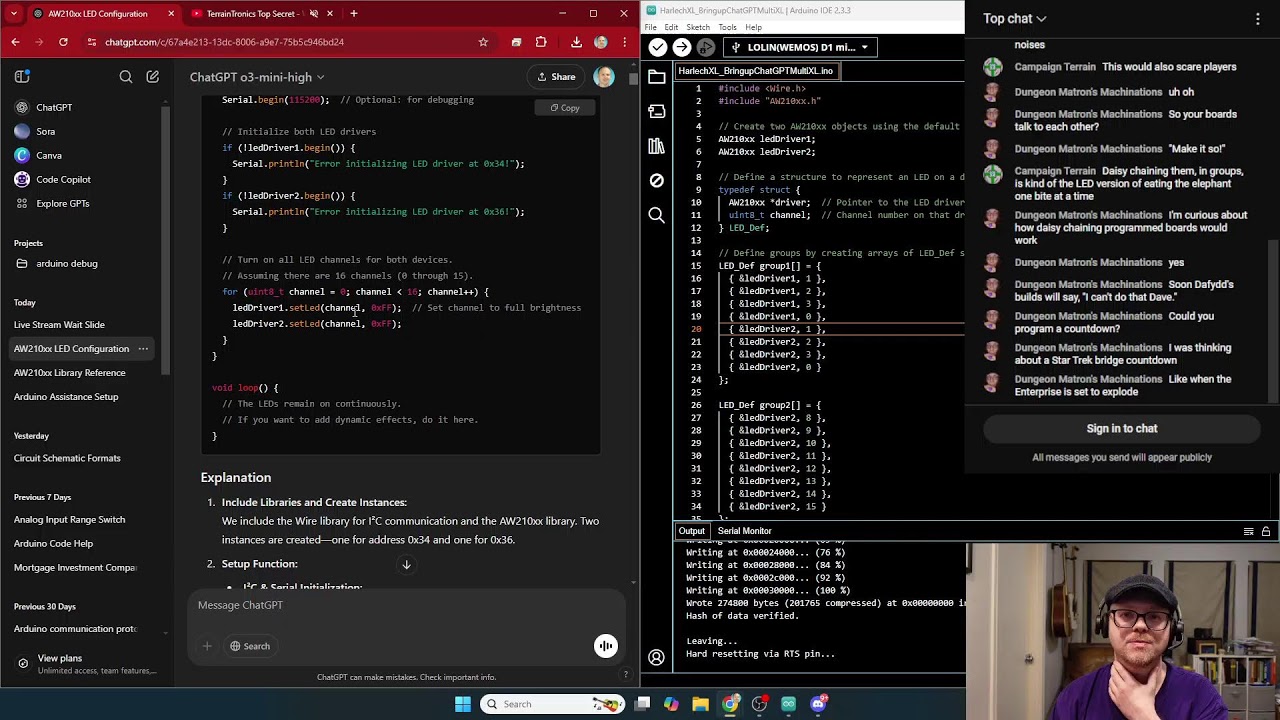
Task: Open Sketchbook folder icon in Arduino sidebar
Action: 656,76
